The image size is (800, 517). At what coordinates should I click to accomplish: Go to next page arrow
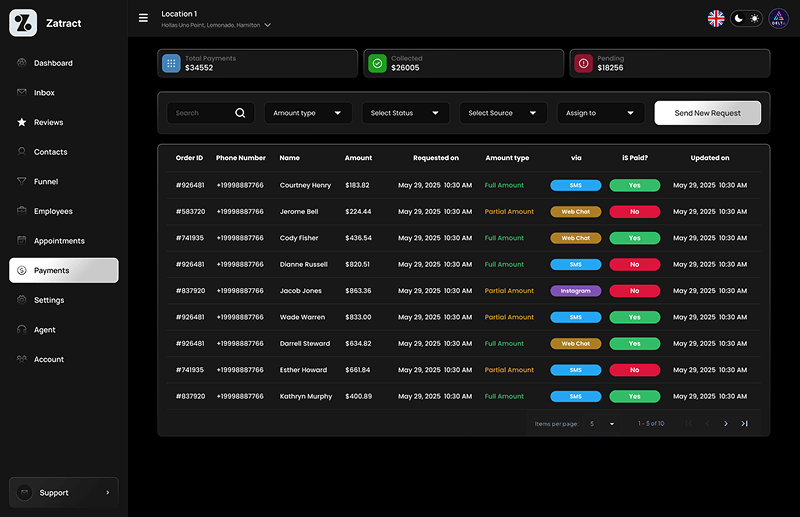point(726,424)
